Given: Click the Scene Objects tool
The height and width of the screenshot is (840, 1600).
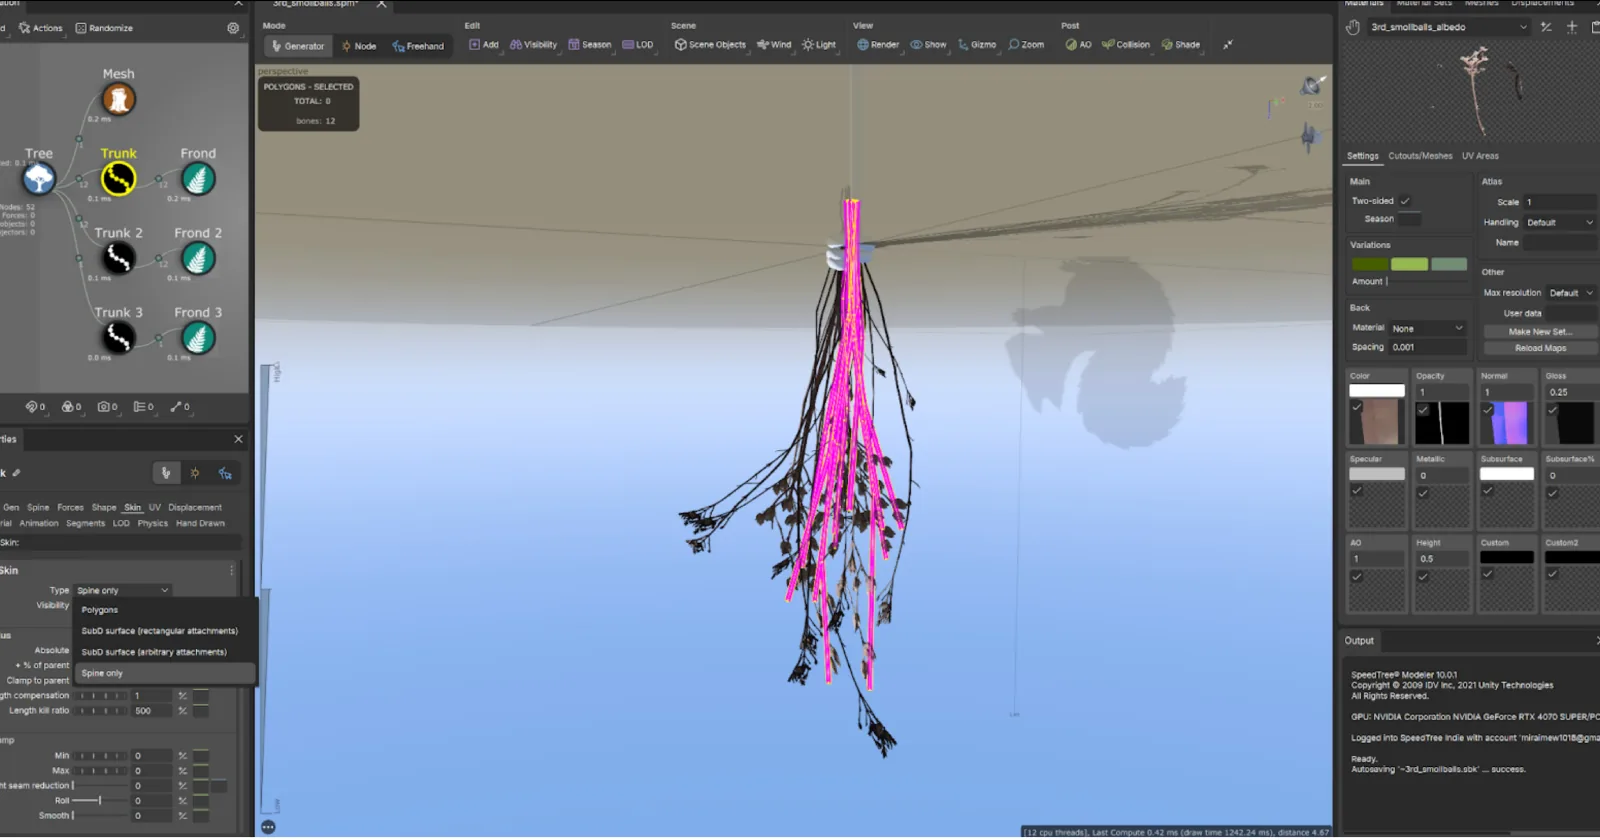Looking at the screenshot, I should [x=710, y=45].
